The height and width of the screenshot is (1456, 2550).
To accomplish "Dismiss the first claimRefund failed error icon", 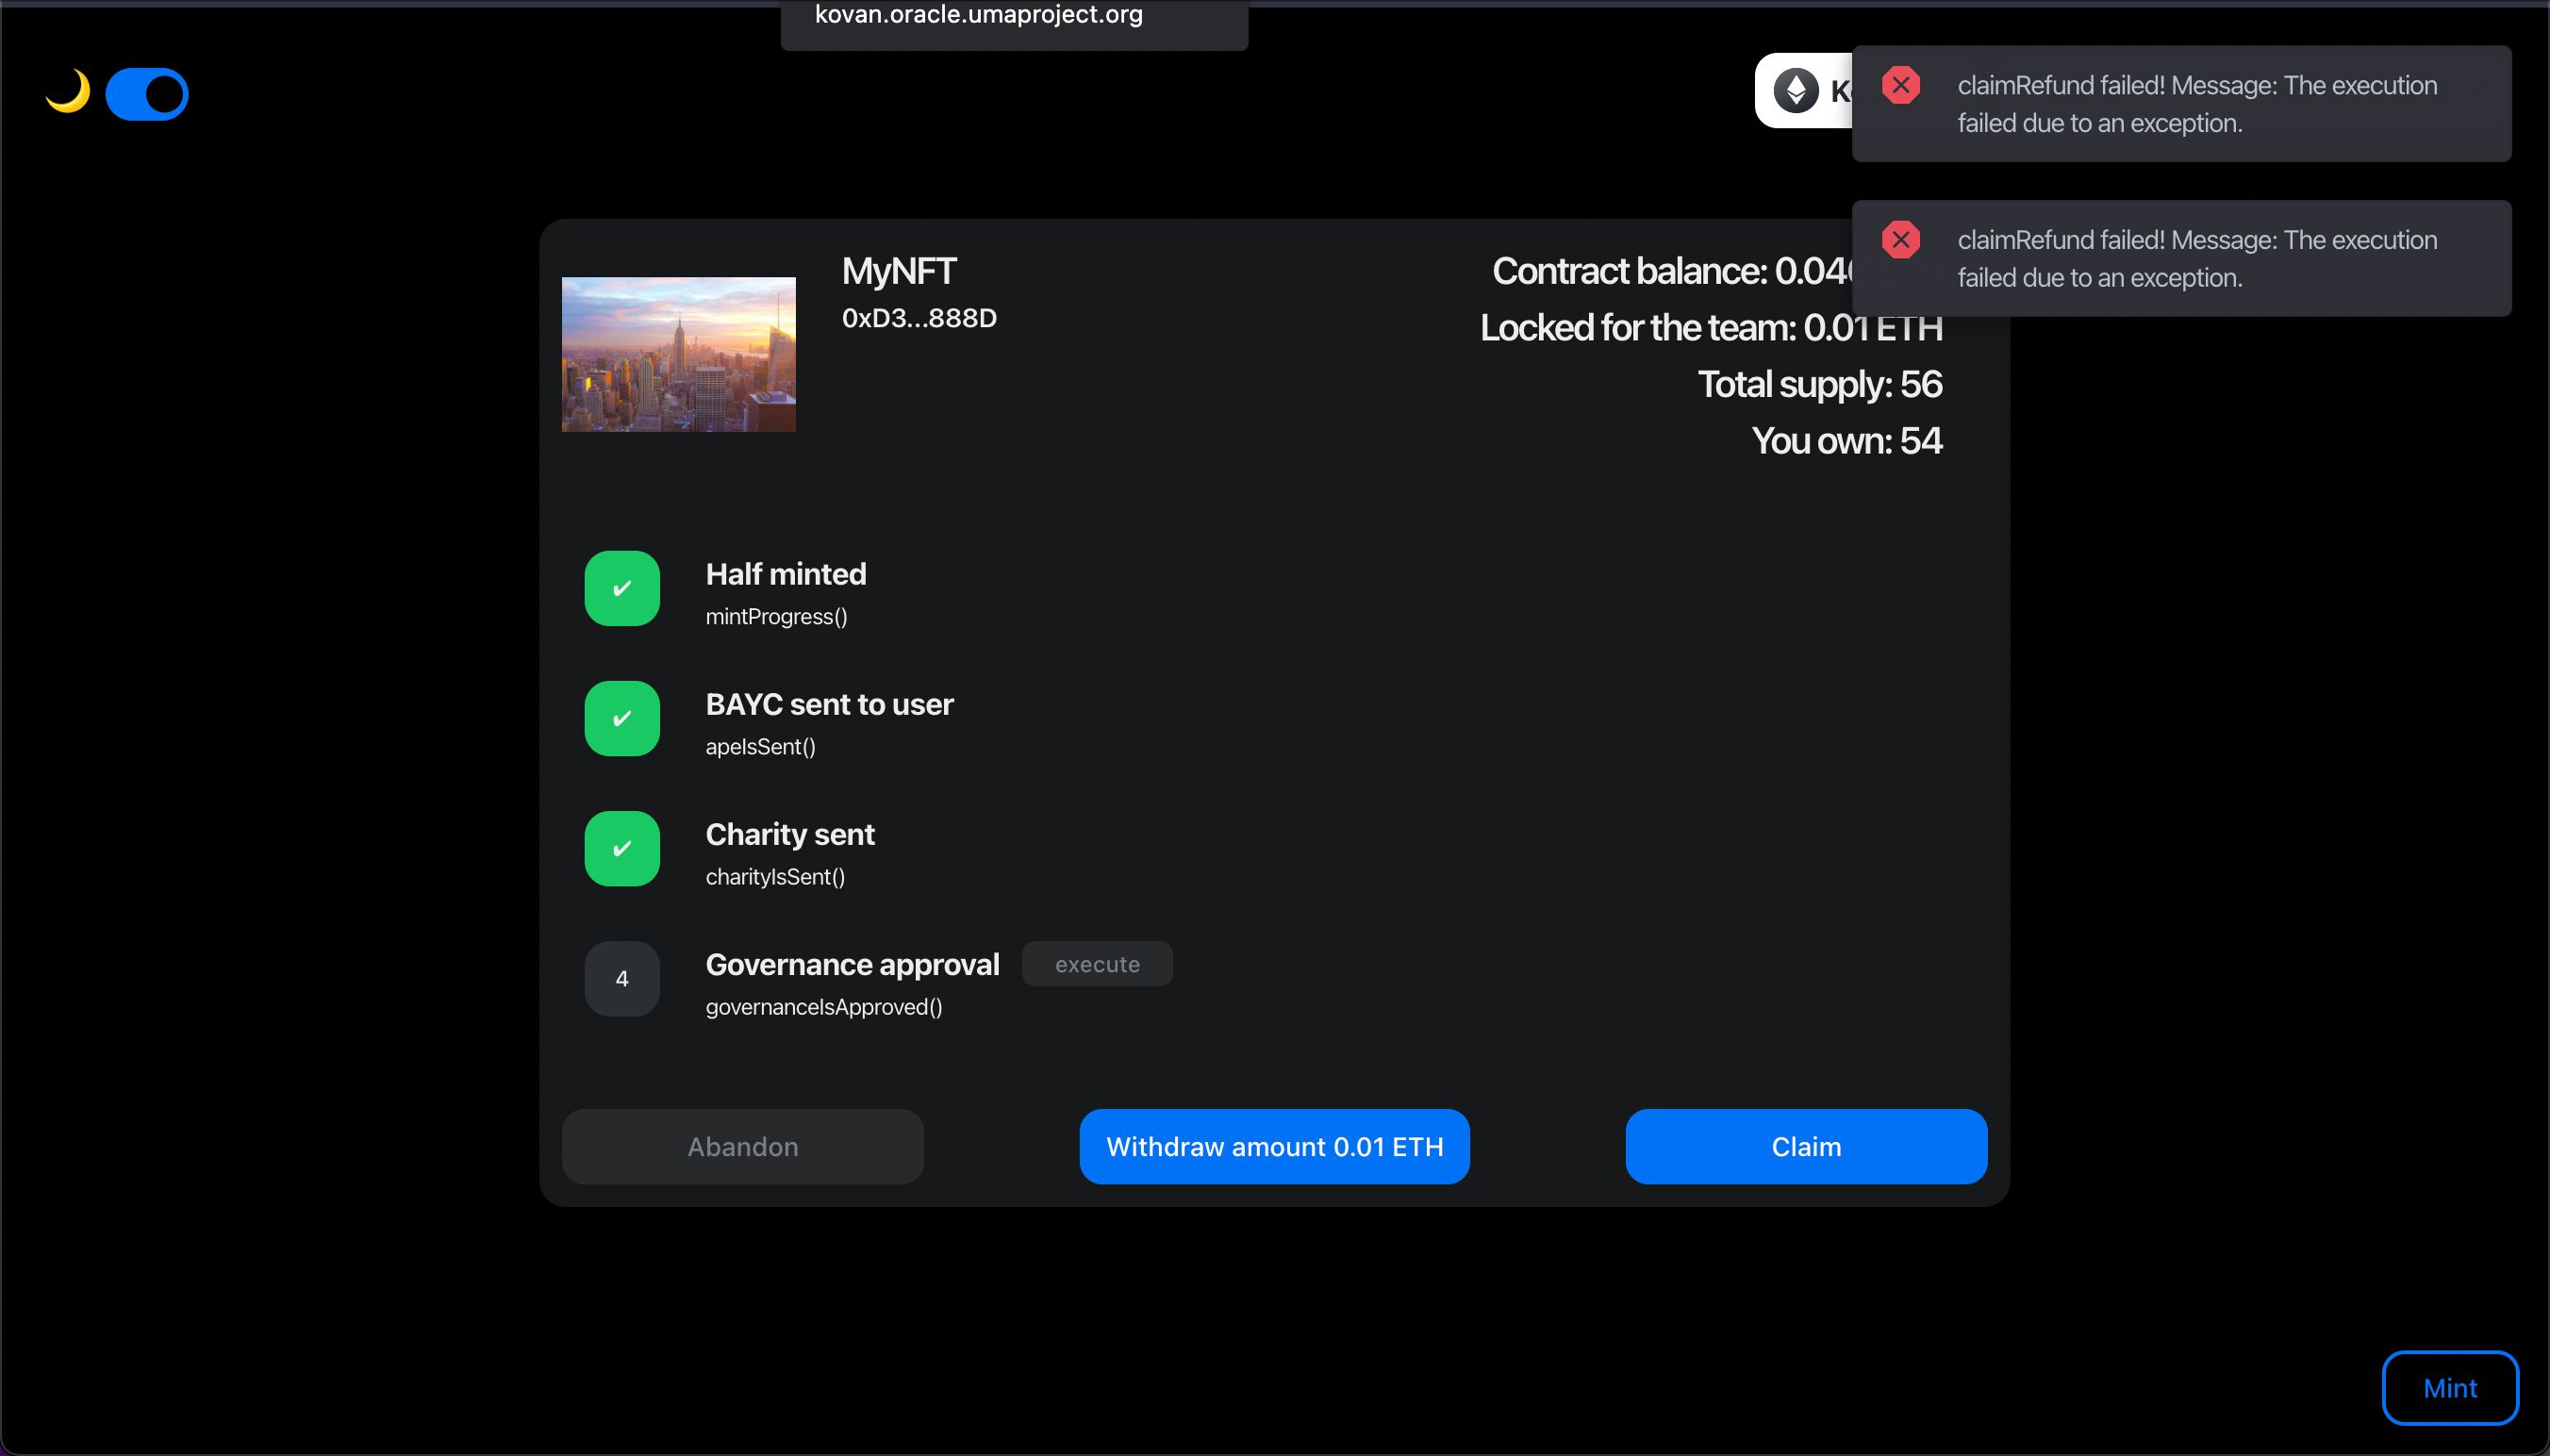I will click(1900, 85).
